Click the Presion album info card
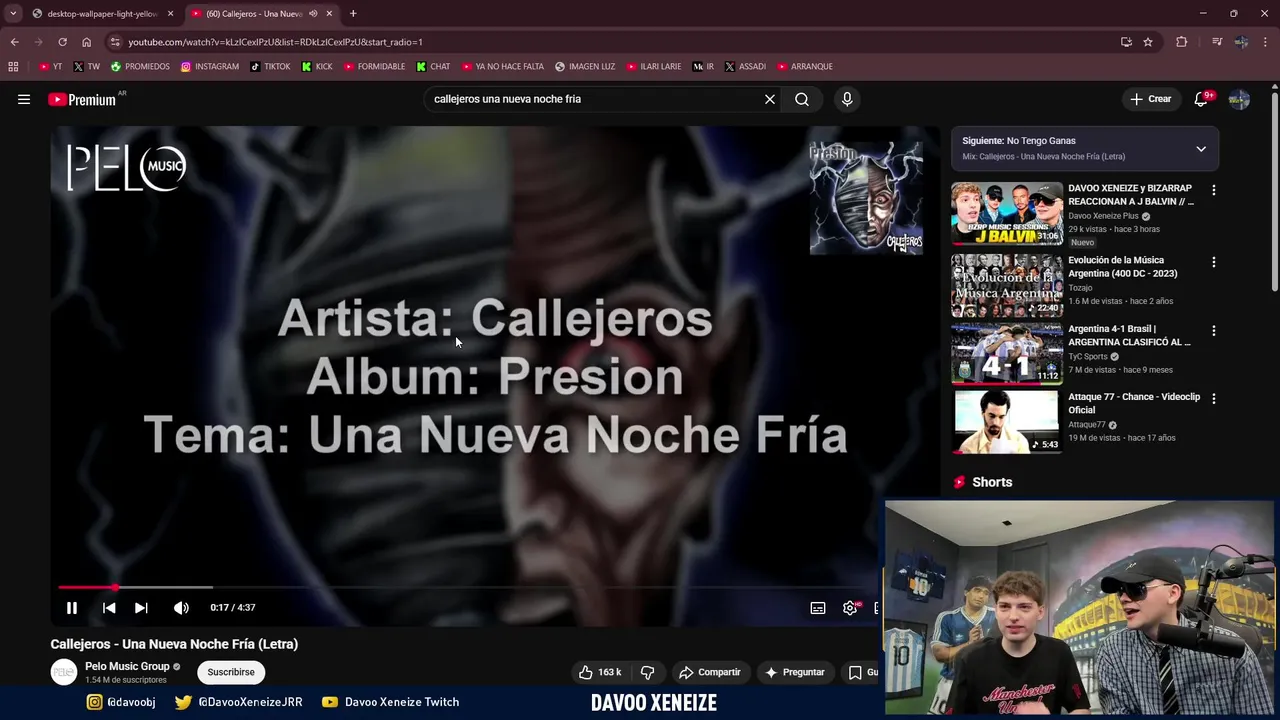The height and width of the screenshot is (720, 1280). tap(866, 198)
